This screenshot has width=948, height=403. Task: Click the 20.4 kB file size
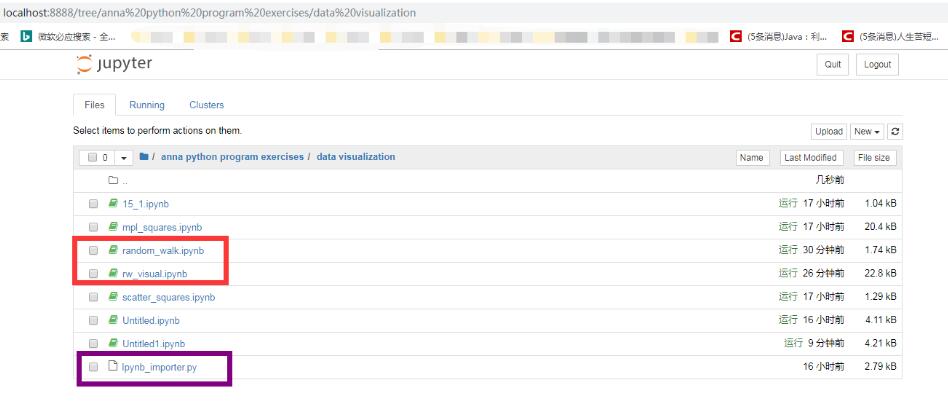click(x=881, y=227)
